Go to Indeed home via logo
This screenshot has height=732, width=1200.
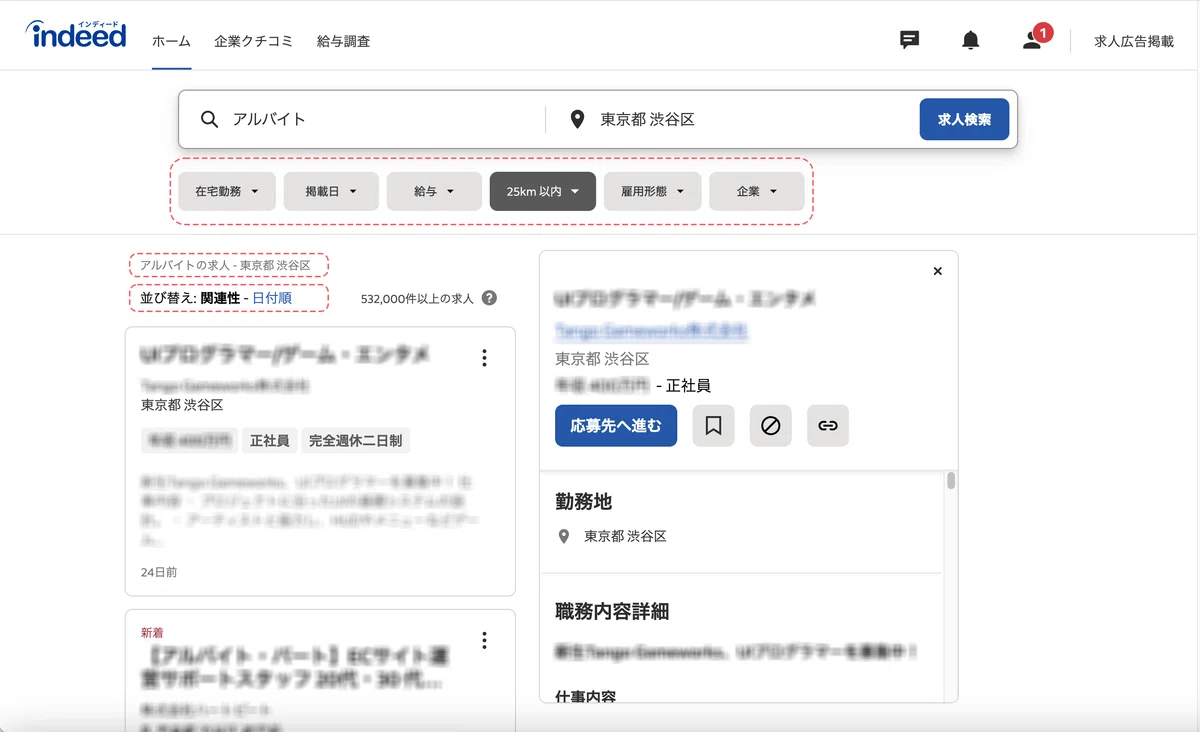(77, 36)
